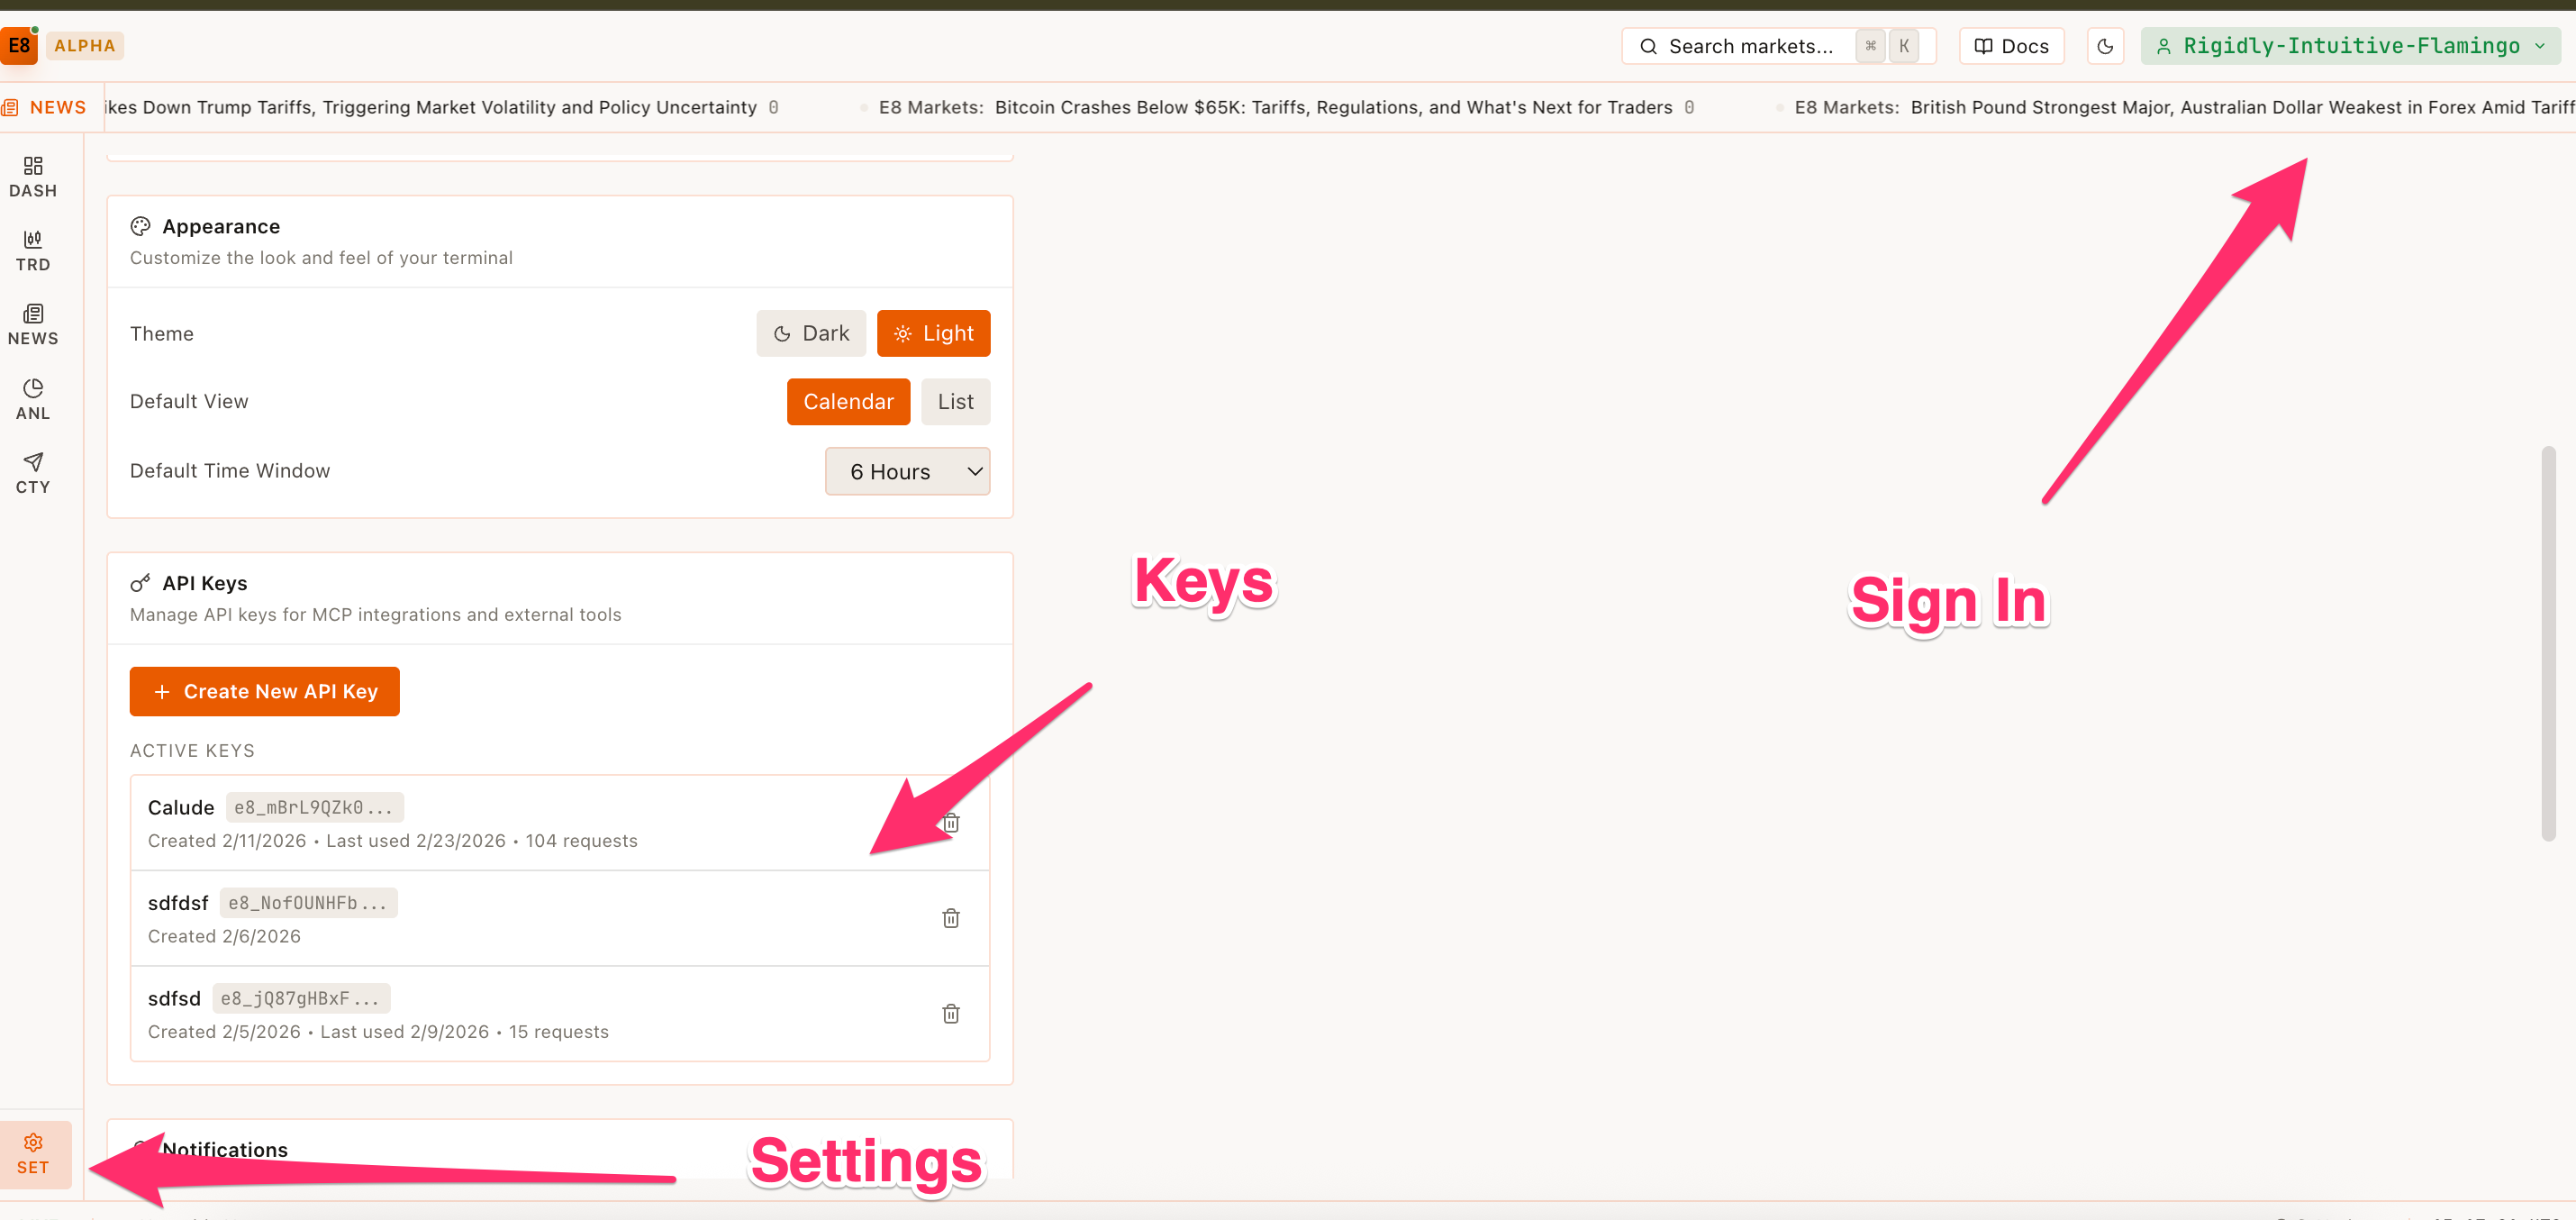Viewport: 2576px width, 1220px height.
Task: Keep Calendar as the Default View
Action: point(848,401)
